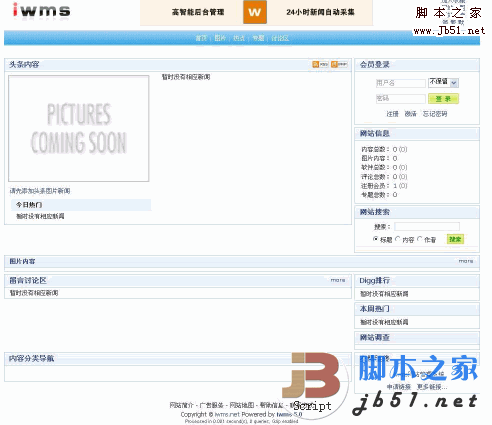Click the green 登录 button
492x425 pixels.
[x=443, y=99]
